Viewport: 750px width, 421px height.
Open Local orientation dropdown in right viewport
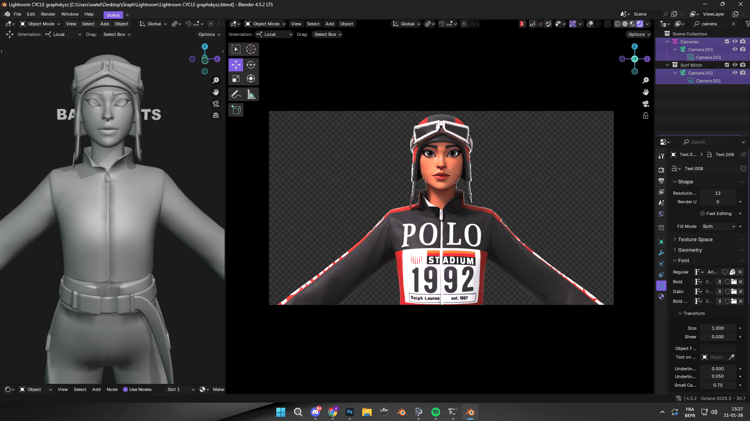click(x=274, y=34)
